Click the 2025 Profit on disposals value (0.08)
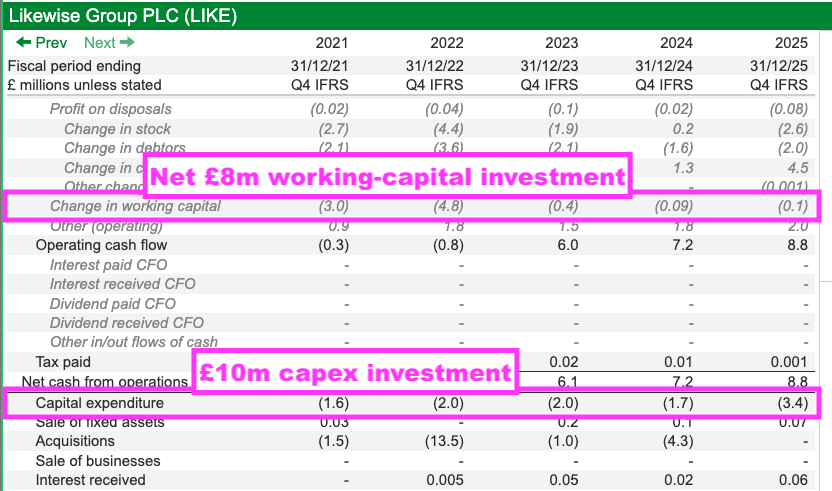The image size is (832, 491). [x=789, y=109]
